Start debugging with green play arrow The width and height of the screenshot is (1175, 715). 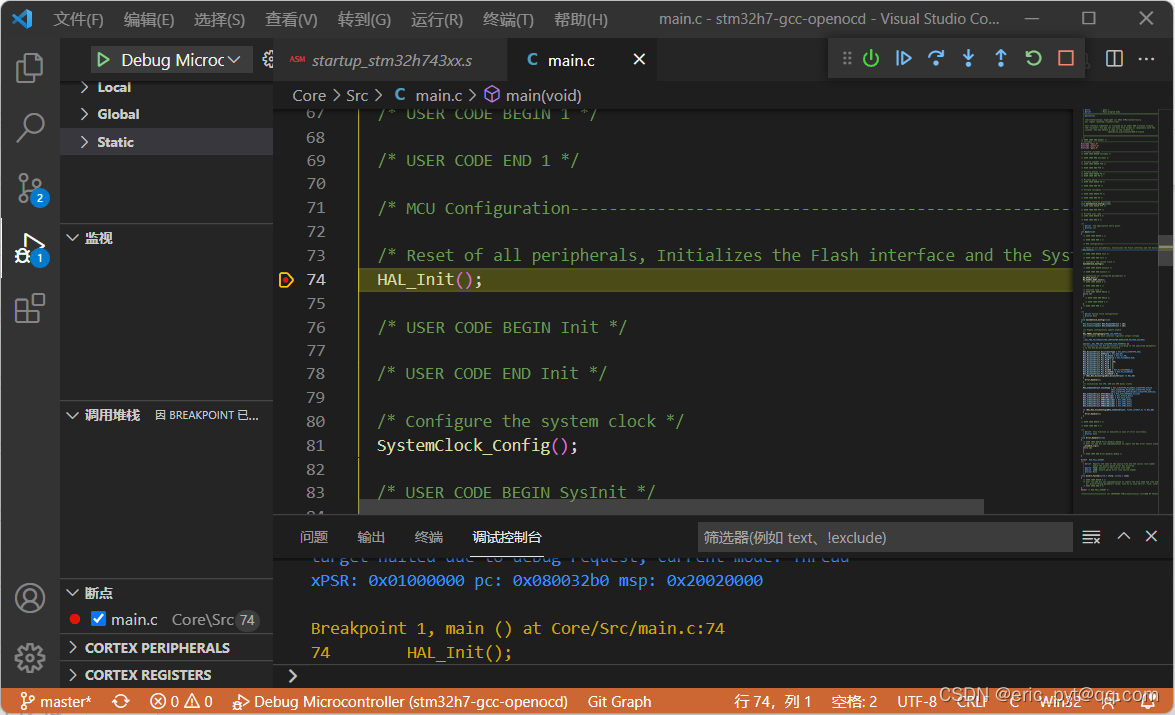tap(103, 60)
